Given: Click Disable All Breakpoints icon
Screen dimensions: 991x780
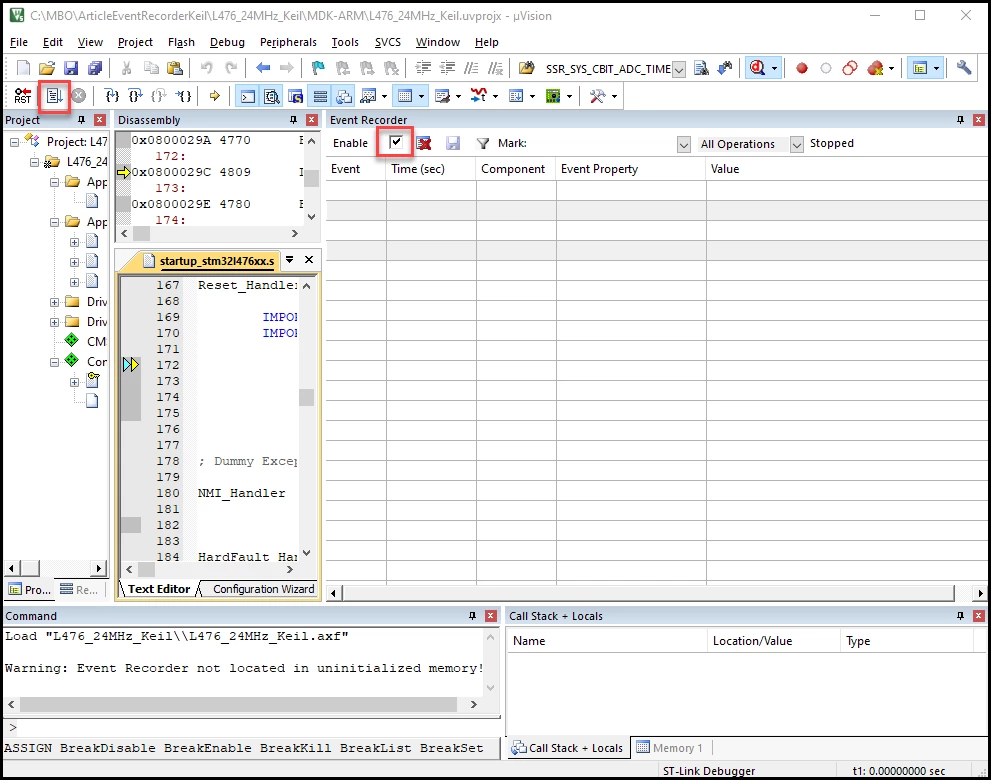Looking at the screenshot, I should coord(850,68).
